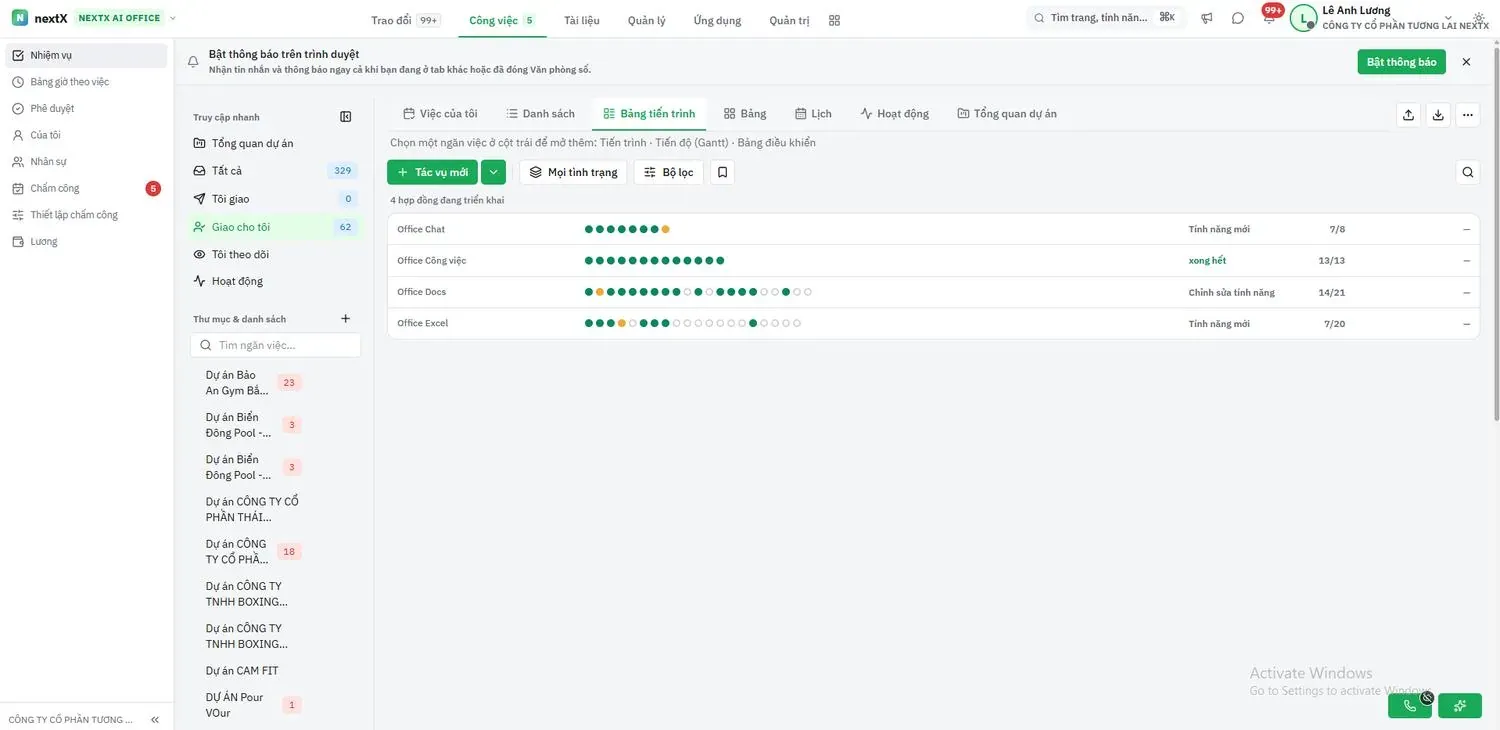Click the bookmark saved views icon
Screen dimensions: 1500x730
(x=722, y=172)
